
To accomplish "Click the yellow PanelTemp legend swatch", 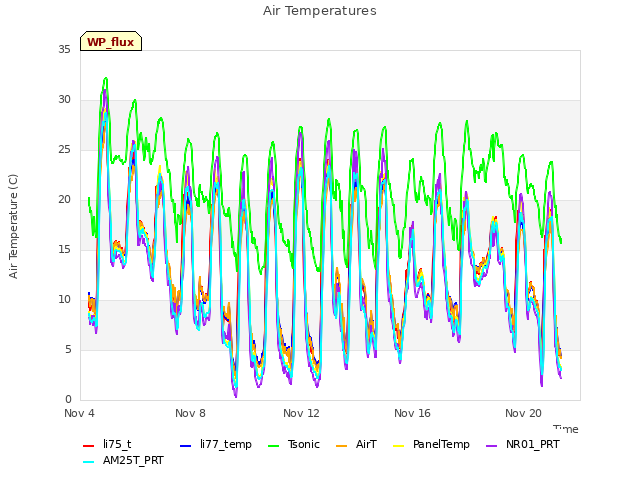I will 398,446.
